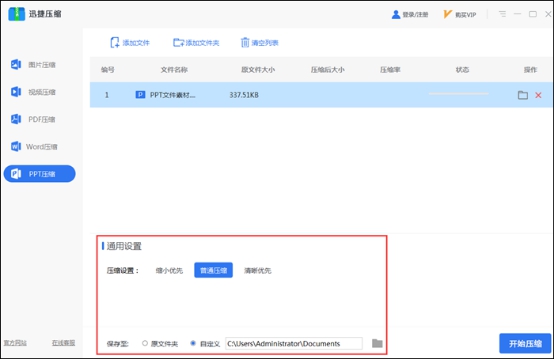
Task: Click the 压缩率 column header
Action: [390, 70]
